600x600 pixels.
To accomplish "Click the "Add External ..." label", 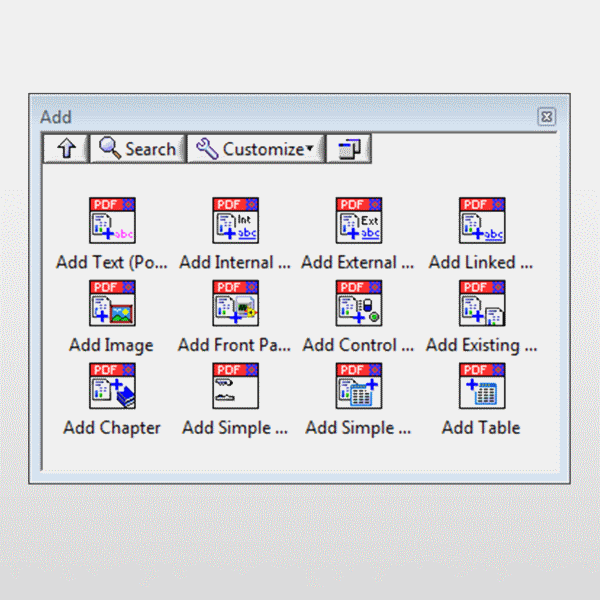I will [358, 262].
